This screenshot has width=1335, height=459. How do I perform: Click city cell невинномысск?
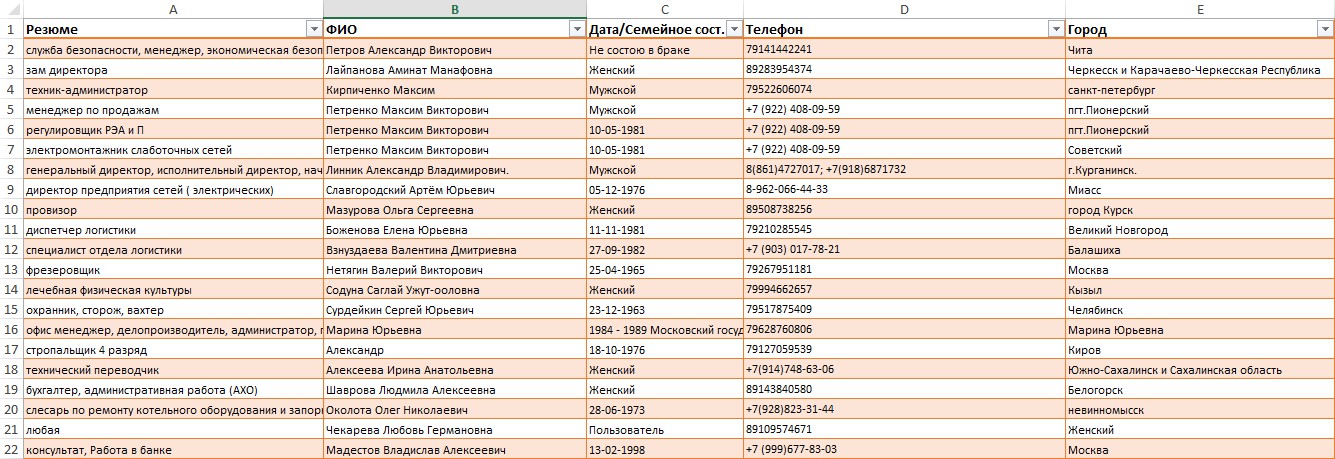(x=1200, y=410)
